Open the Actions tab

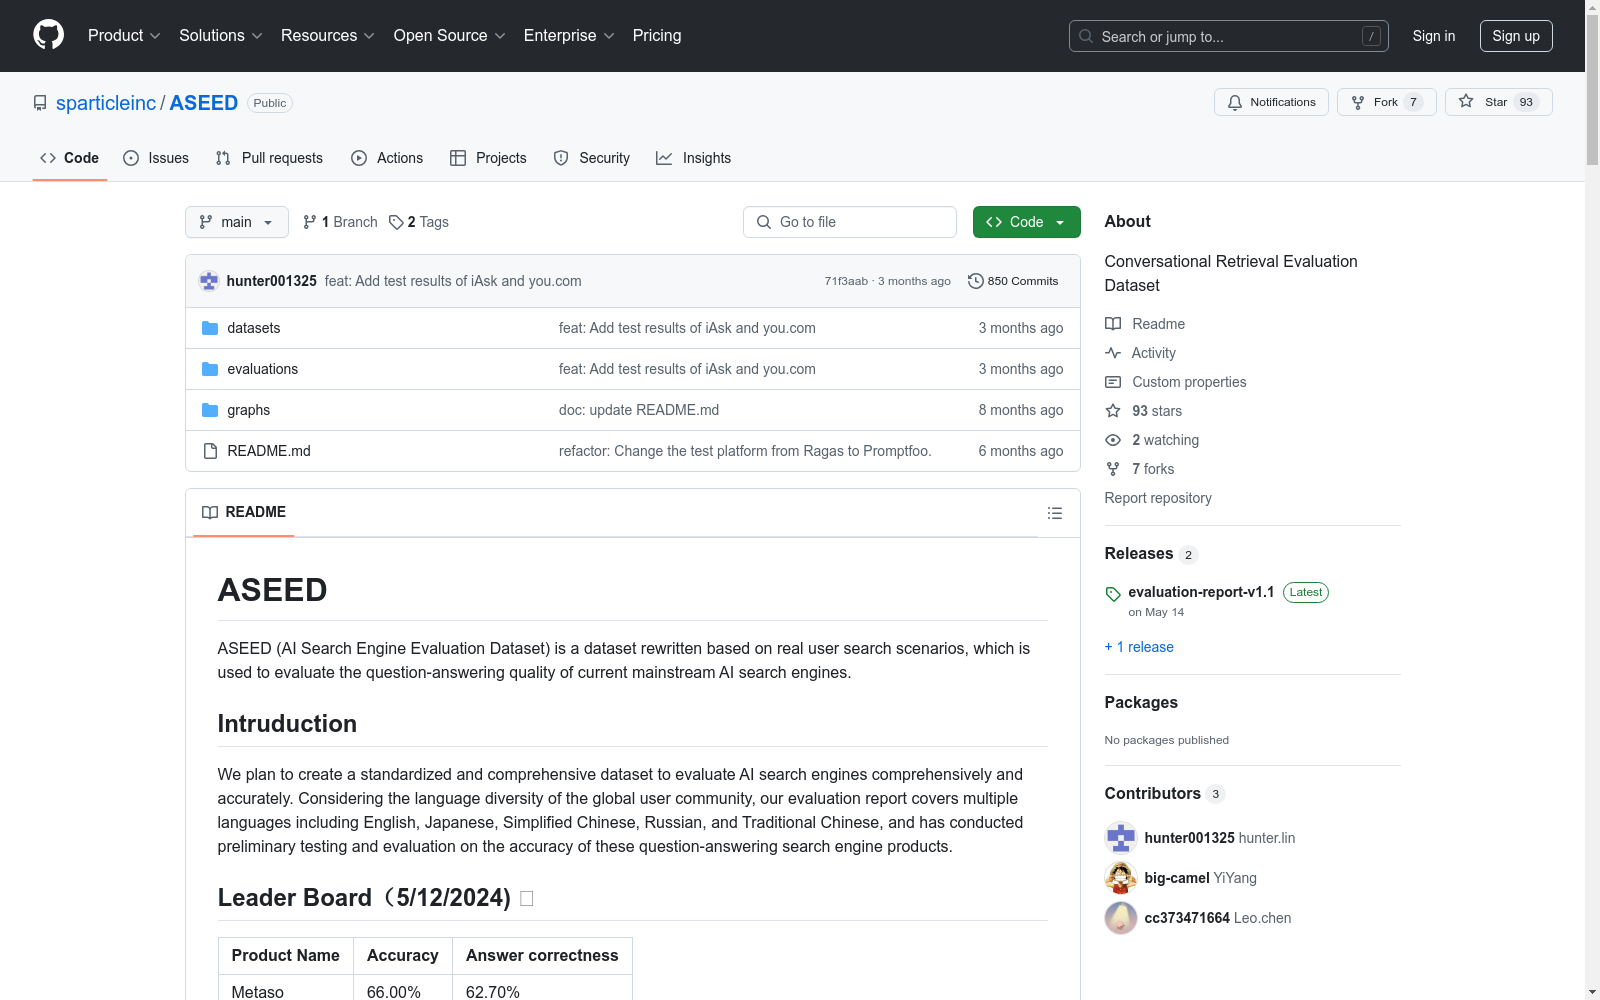click(x=387, y=158)
